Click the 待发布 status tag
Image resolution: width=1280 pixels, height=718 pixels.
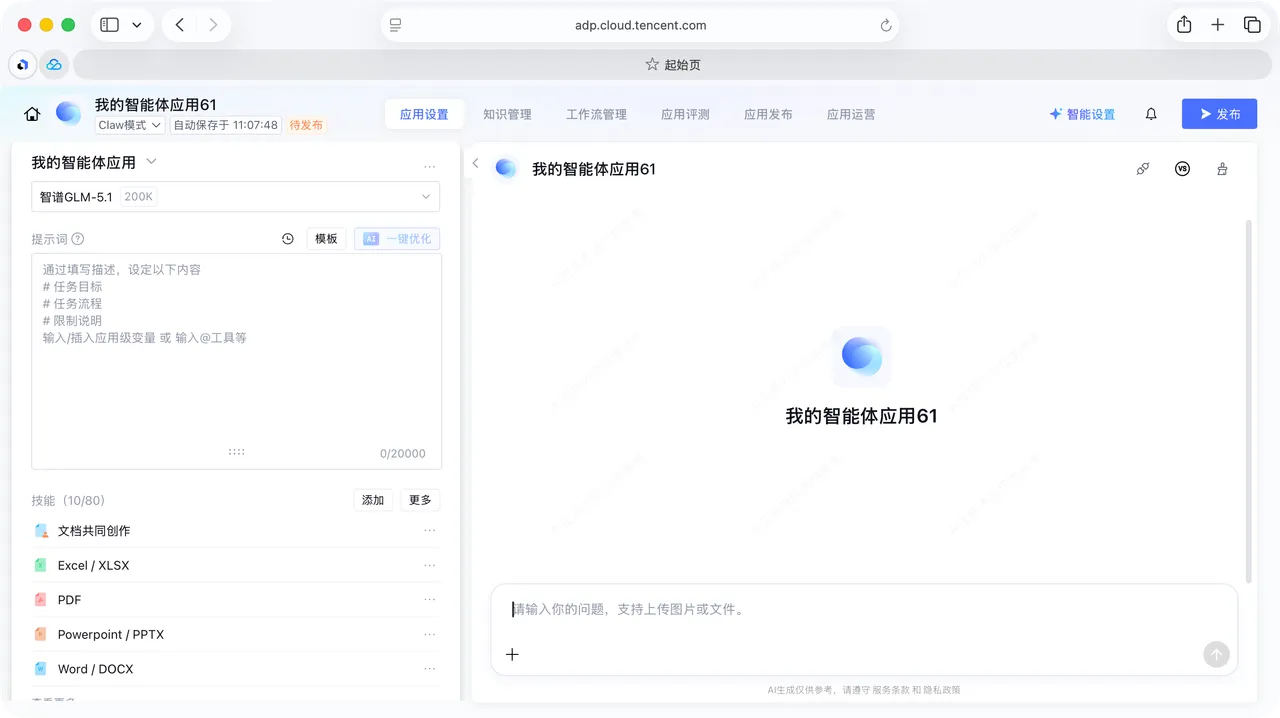click(306, 125)
